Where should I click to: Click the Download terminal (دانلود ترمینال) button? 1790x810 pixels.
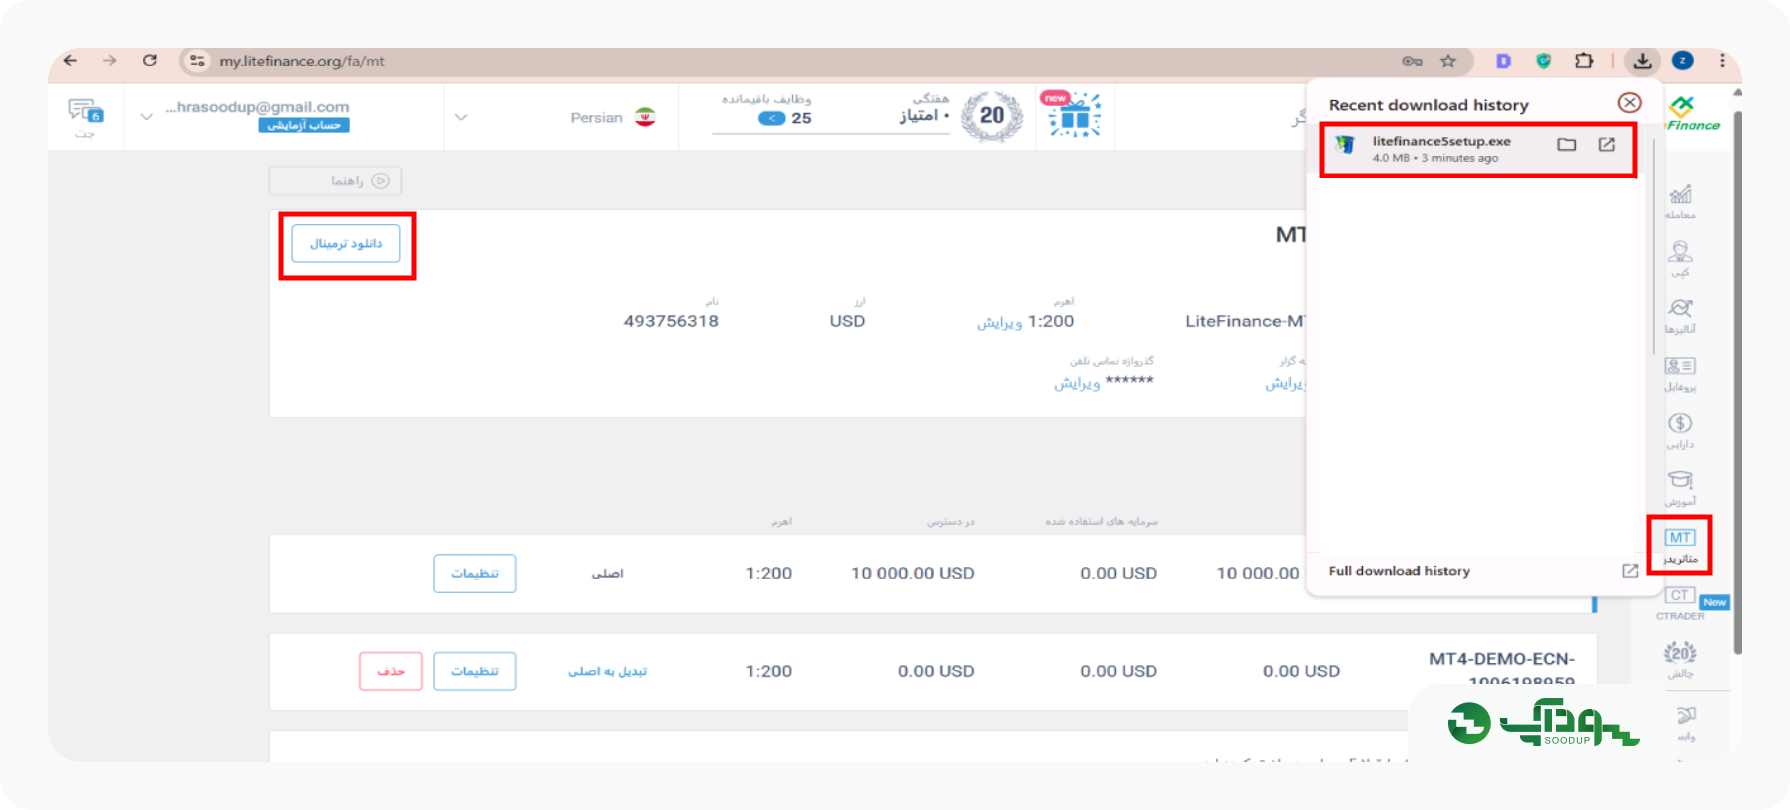[x=346, y=244]
